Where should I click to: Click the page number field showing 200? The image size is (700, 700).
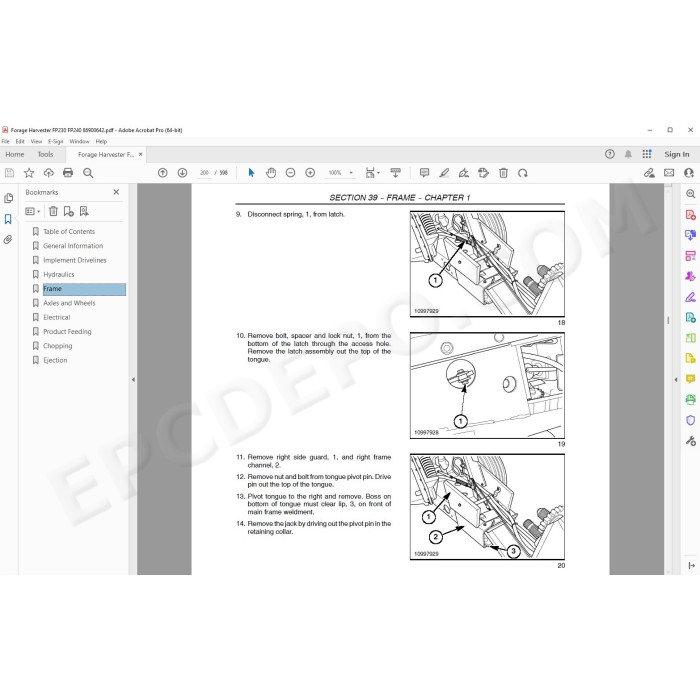tap(204, 173)
